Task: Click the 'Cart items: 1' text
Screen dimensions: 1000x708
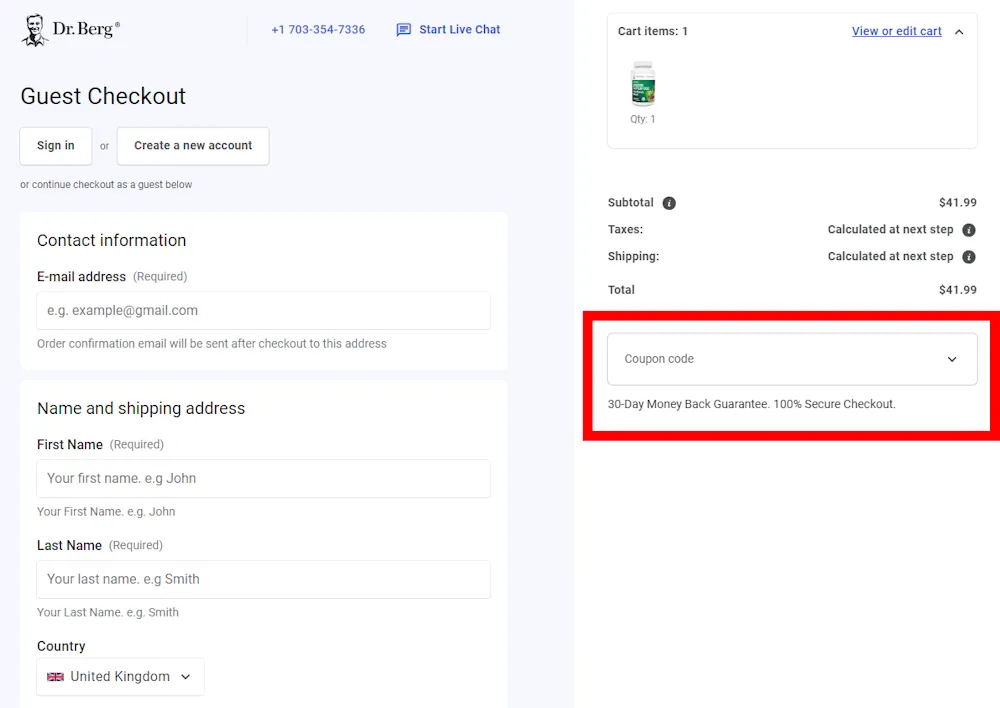Action: point(652,31)
